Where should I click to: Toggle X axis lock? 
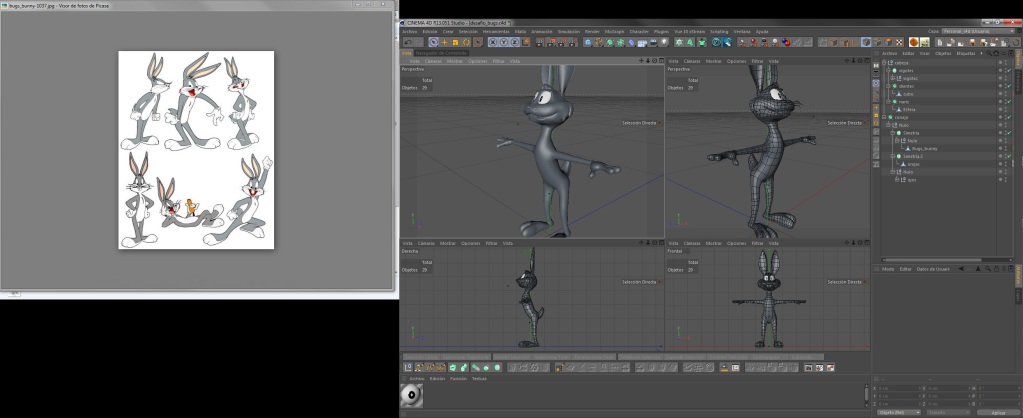coord(493,42)
